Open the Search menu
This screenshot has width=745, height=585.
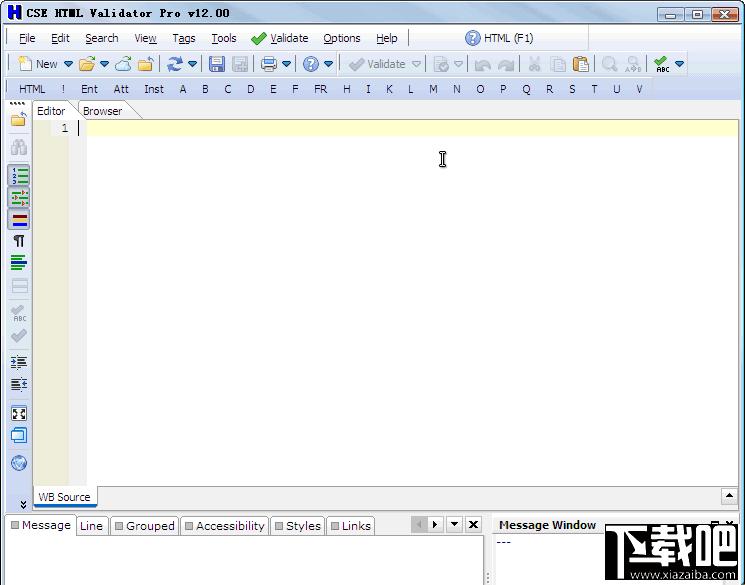(102, 38)
